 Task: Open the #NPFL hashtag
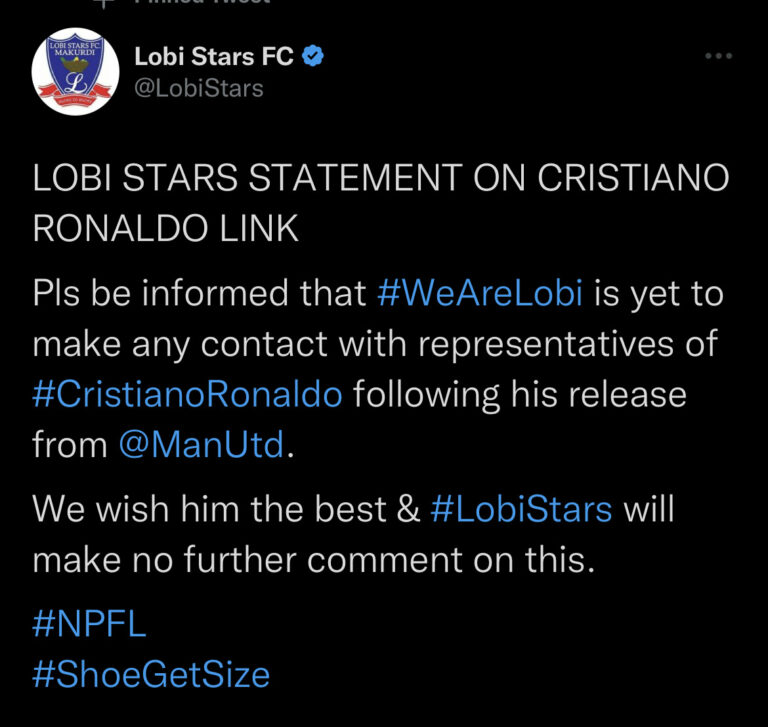[89, 624]
